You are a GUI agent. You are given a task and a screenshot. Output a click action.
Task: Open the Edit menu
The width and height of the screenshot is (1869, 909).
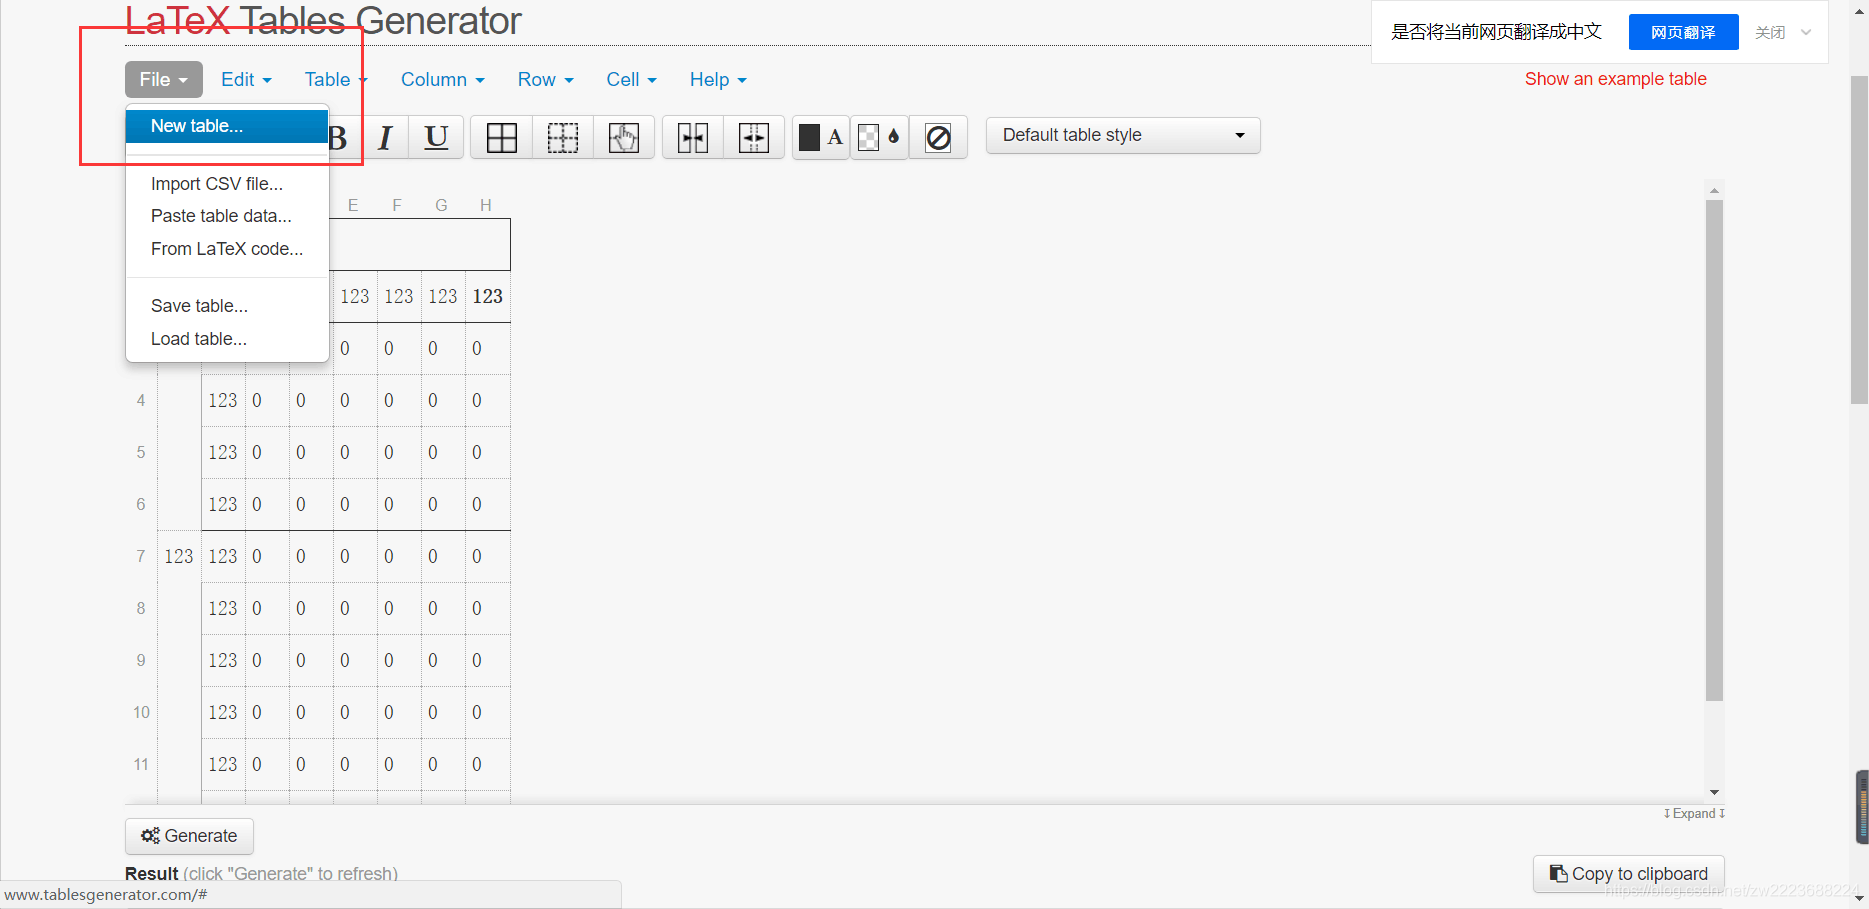pos(246,79)
